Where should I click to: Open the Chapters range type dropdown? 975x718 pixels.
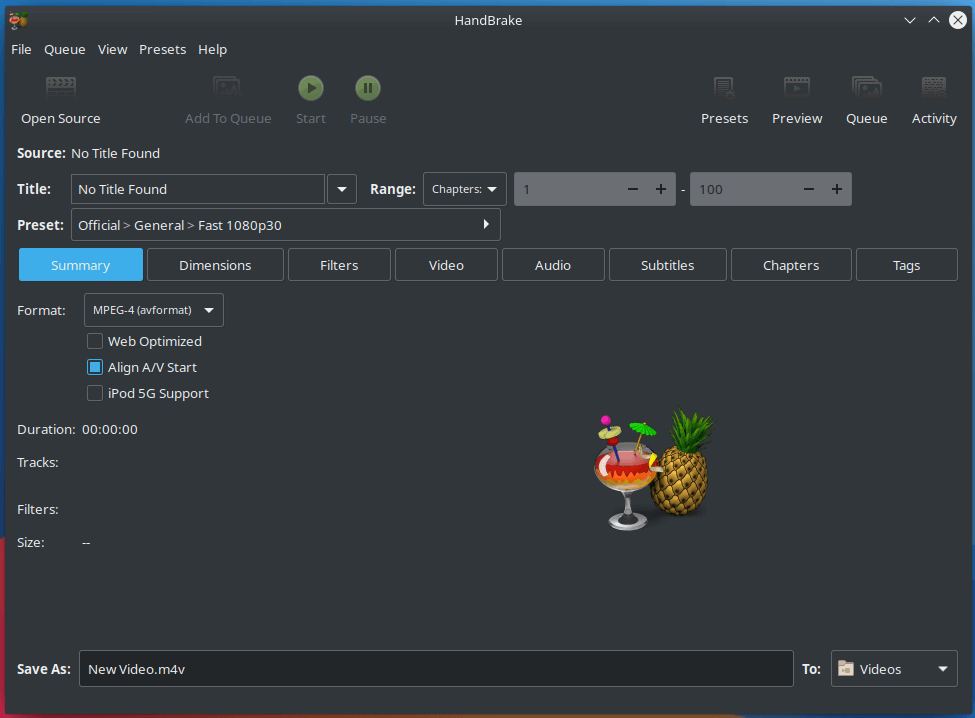[464, 189]
